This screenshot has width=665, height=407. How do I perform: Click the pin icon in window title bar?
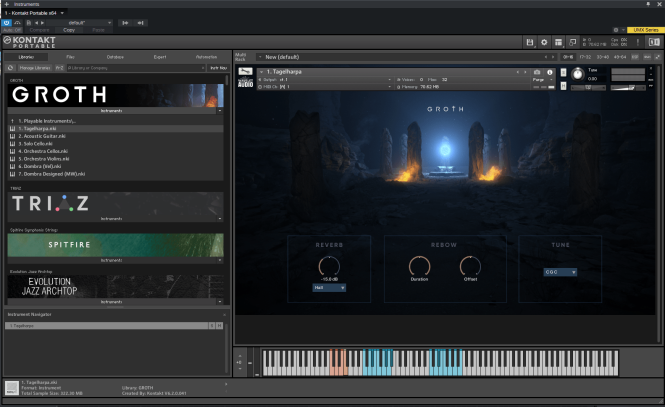(x=648, y=4)
